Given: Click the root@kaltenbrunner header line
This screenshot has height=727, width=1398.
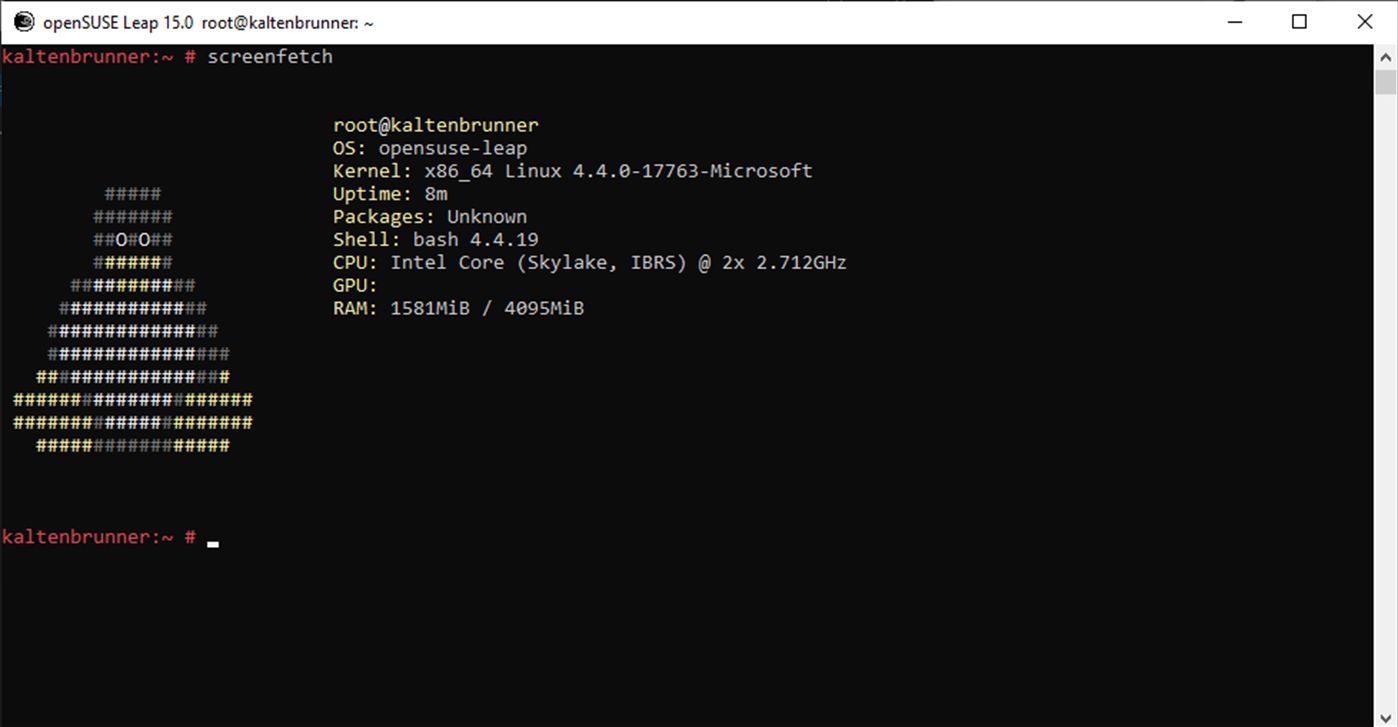Looking at the screenshot, I should (436, 125).
